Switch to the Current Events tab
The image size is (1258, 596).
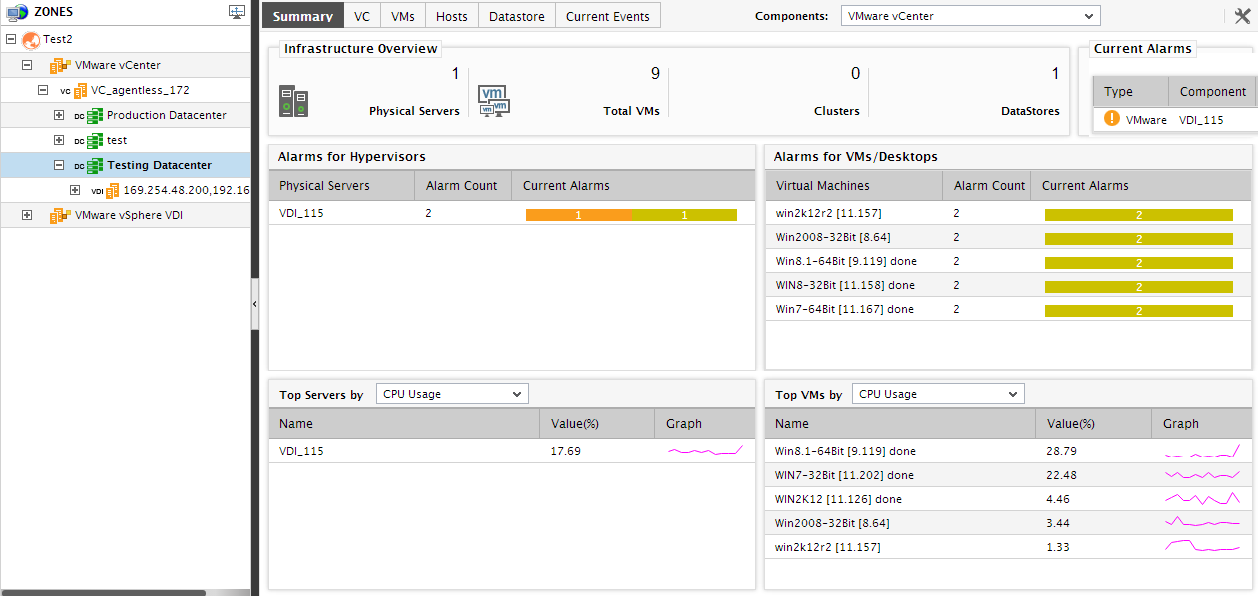(x=607, y=16)
